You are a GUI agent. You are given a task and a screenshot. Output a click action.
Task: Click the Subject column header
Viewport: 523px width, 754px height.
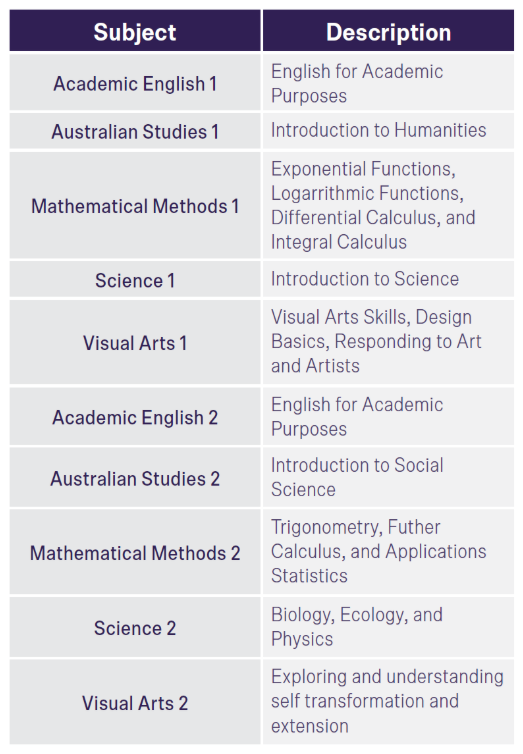coord(135,30)
